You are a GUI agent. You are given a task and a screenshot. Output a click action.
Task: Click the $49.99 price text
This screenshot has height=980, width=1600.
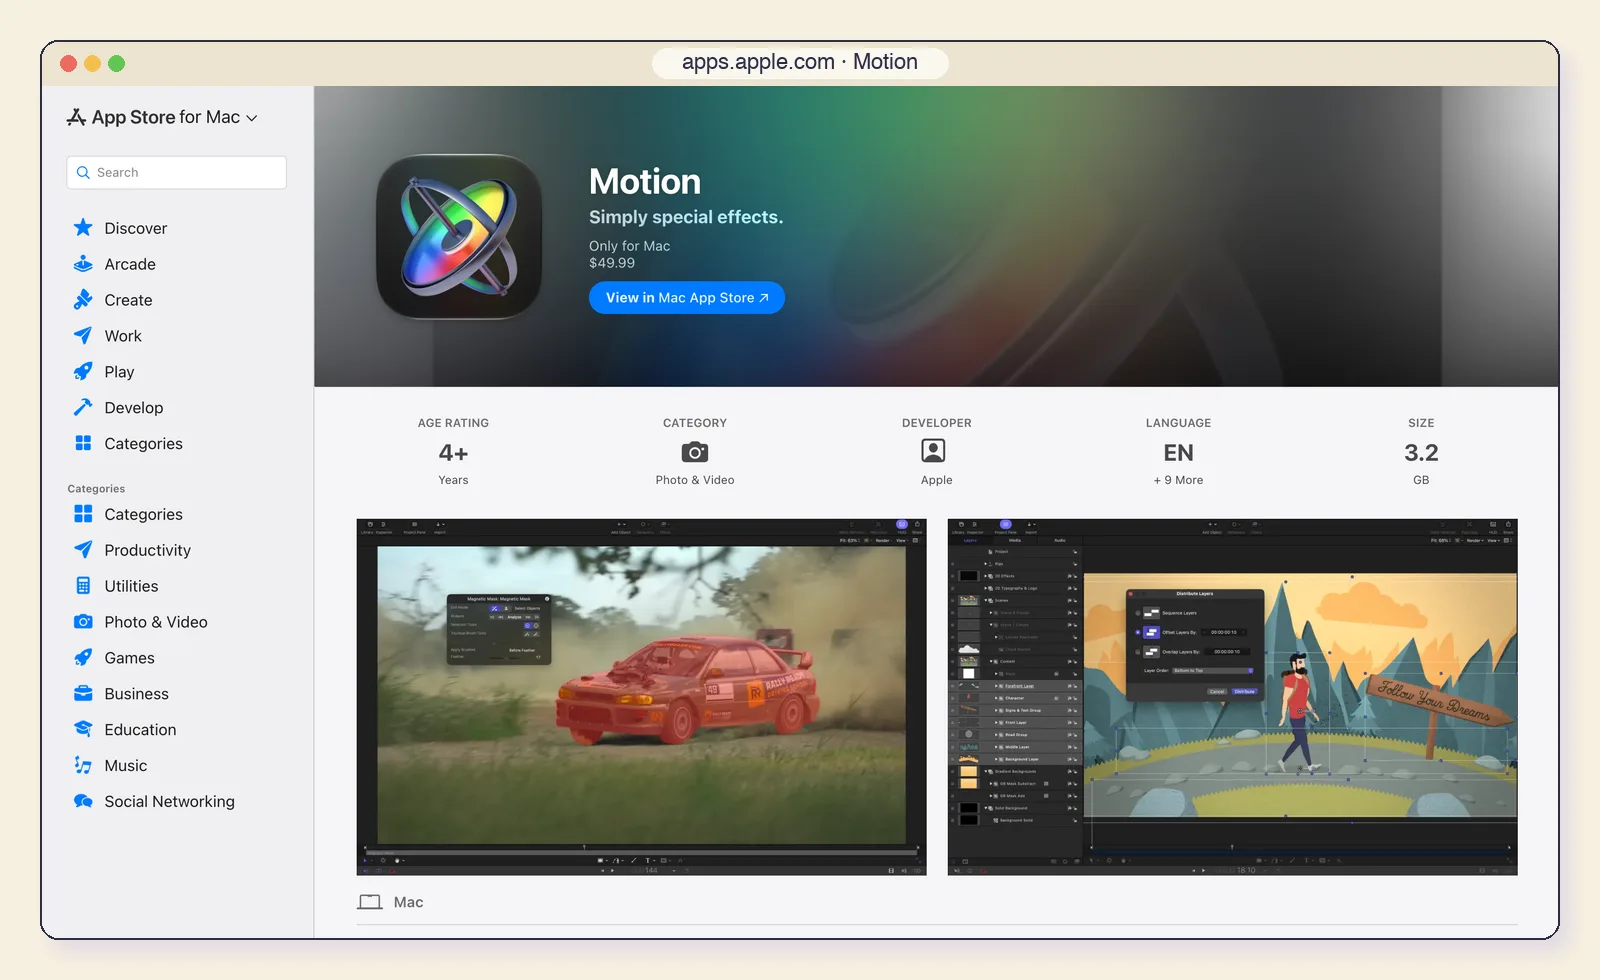point(612,263)
